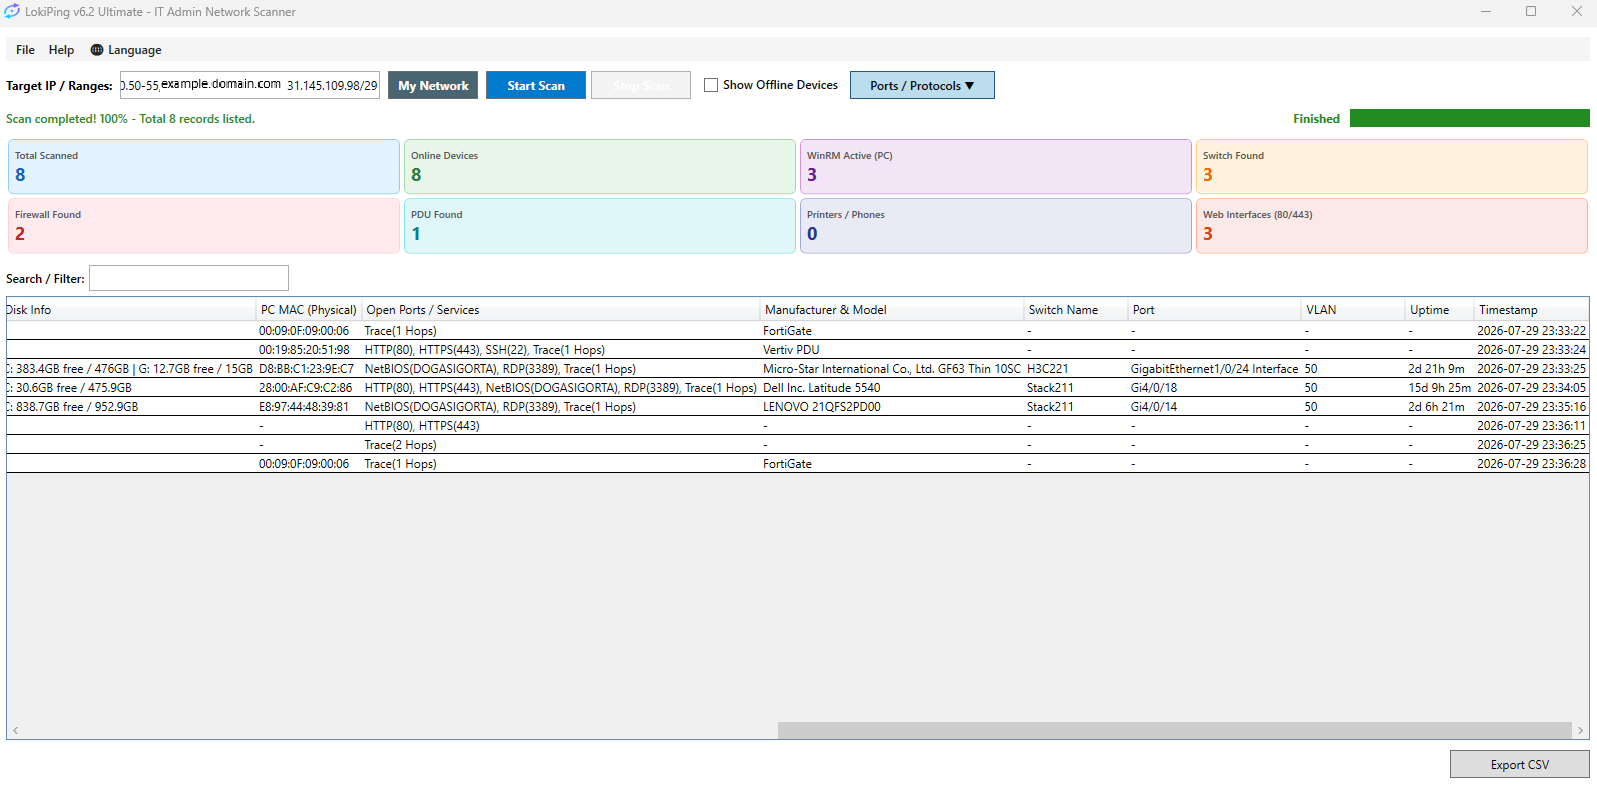Sort by the Timestamp column header
The height and width of the screenshot is (786, 1597).
(x=1532, y=310)
